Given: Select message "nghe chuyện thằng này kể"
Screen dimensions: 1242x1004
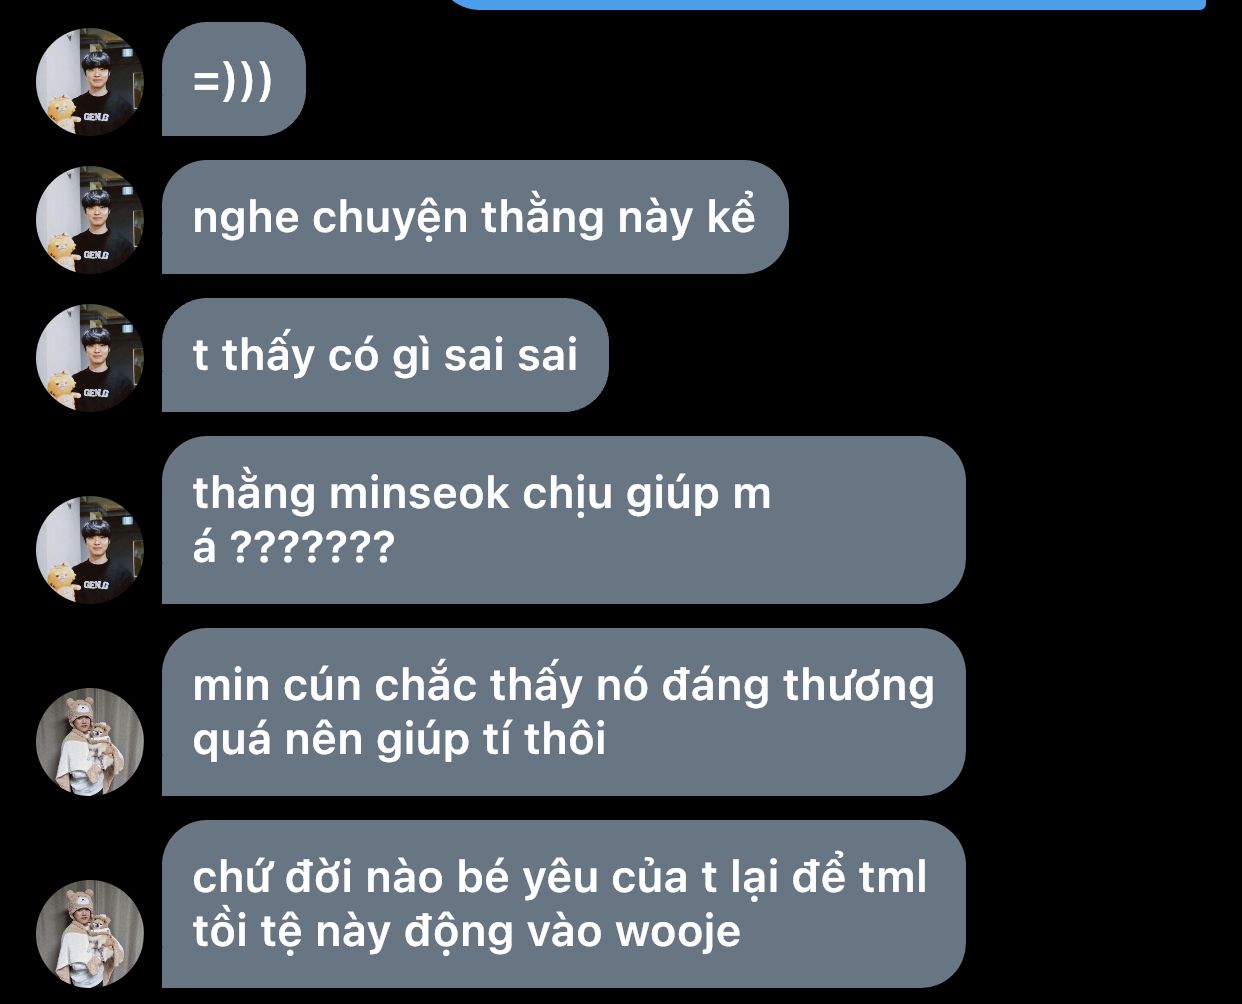Looking at the screenshot, I should [x=475, y=217].
